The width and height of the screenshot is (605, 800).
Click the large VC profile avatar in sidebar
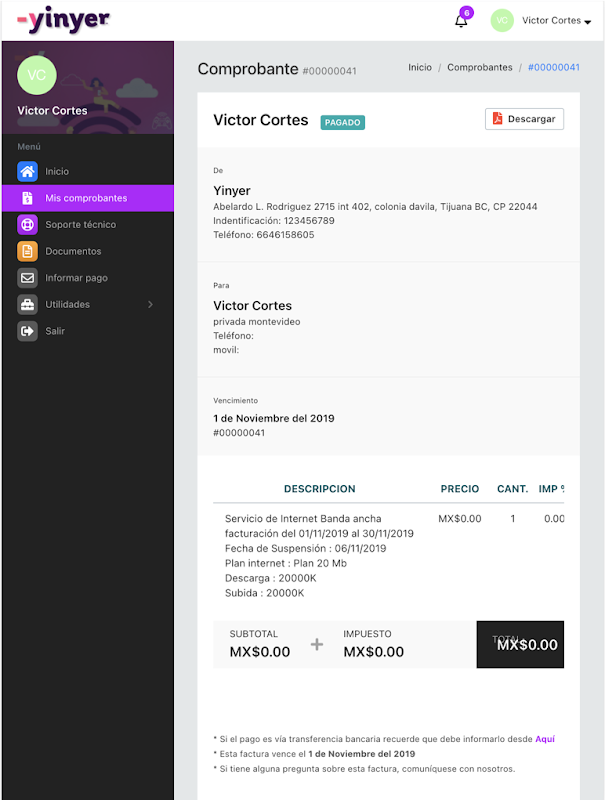click(x=37, y=75)
